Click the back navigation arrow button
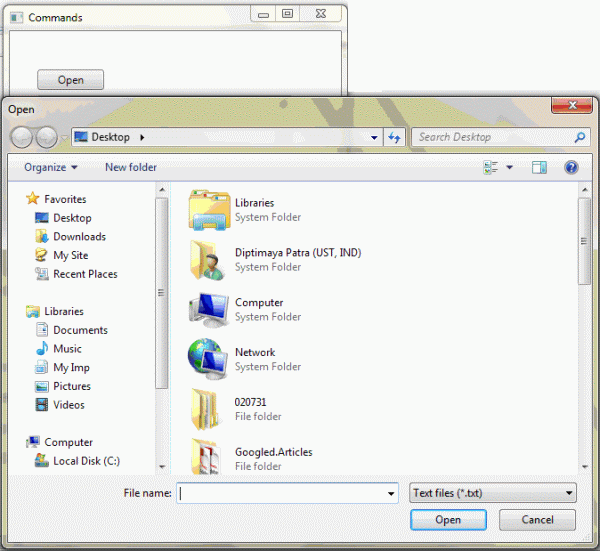Screen dimensions: 600x551 [x=21, y=137]
